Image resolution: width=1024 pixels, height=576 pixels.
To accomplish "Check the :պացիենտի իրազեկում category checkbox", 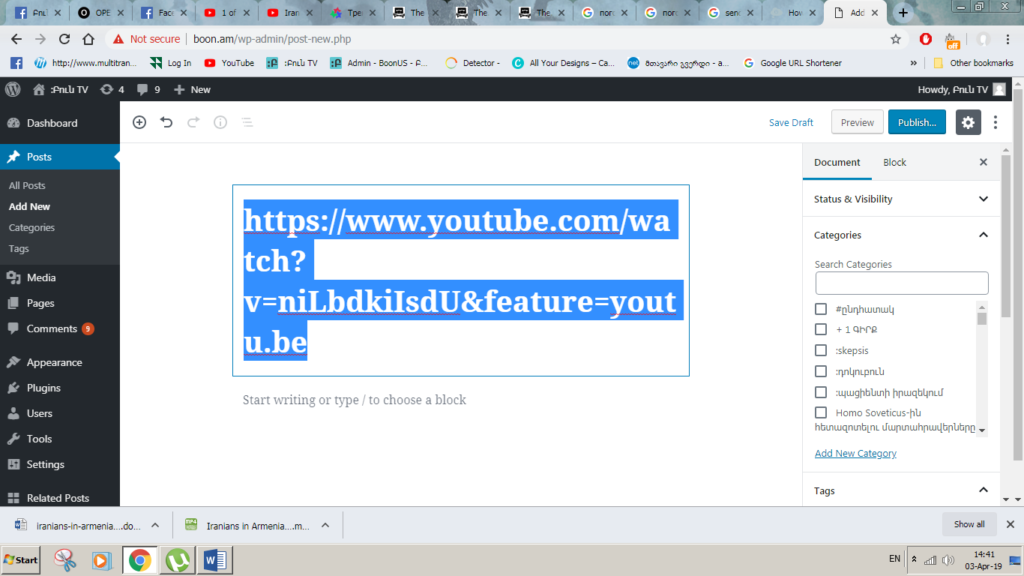I will (821, 392).
